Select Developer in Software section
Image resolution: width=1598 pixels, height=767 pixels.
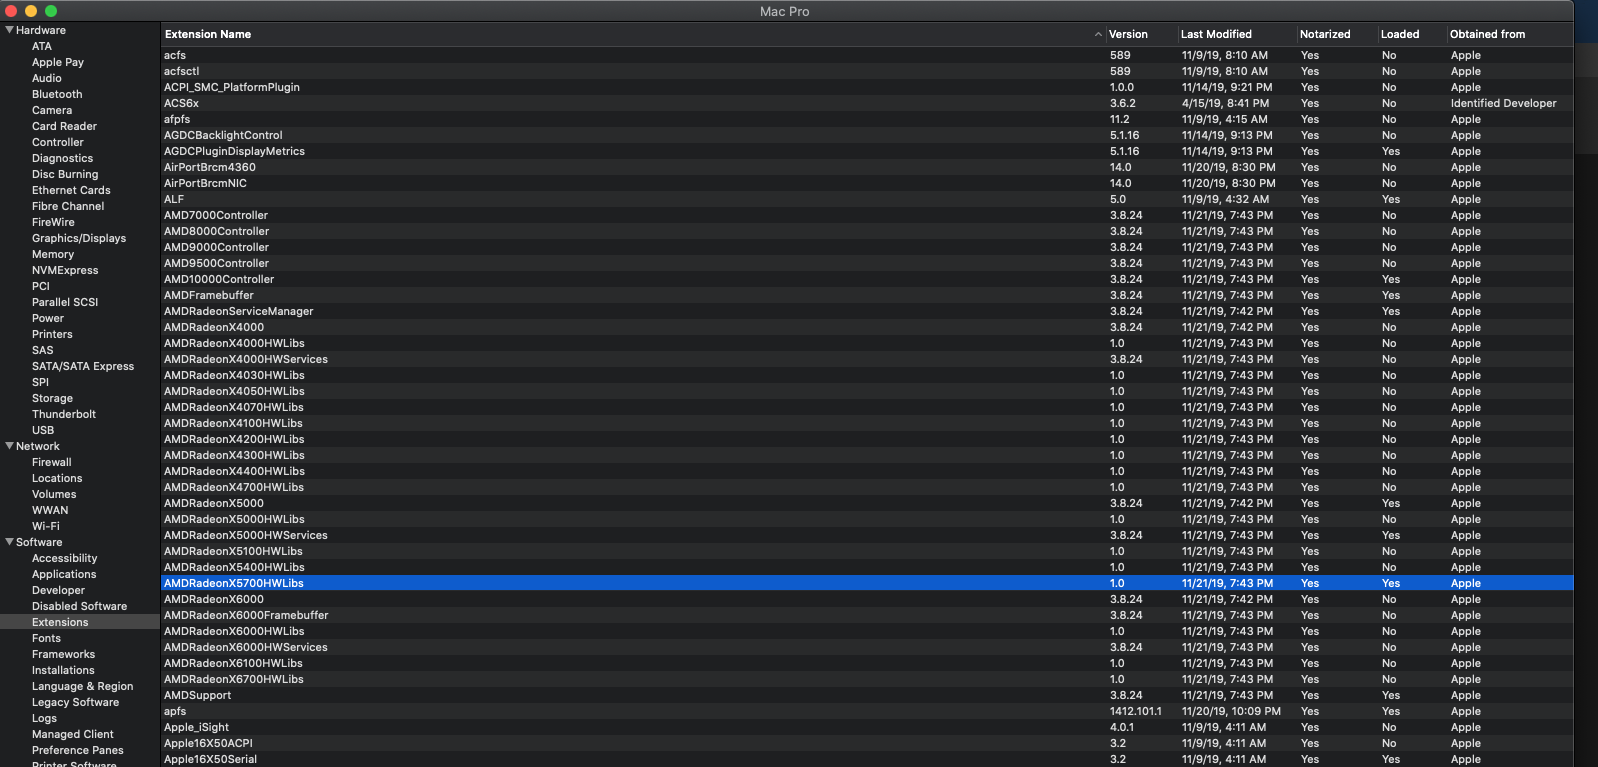pyautogui.click(x=58, y=590)
